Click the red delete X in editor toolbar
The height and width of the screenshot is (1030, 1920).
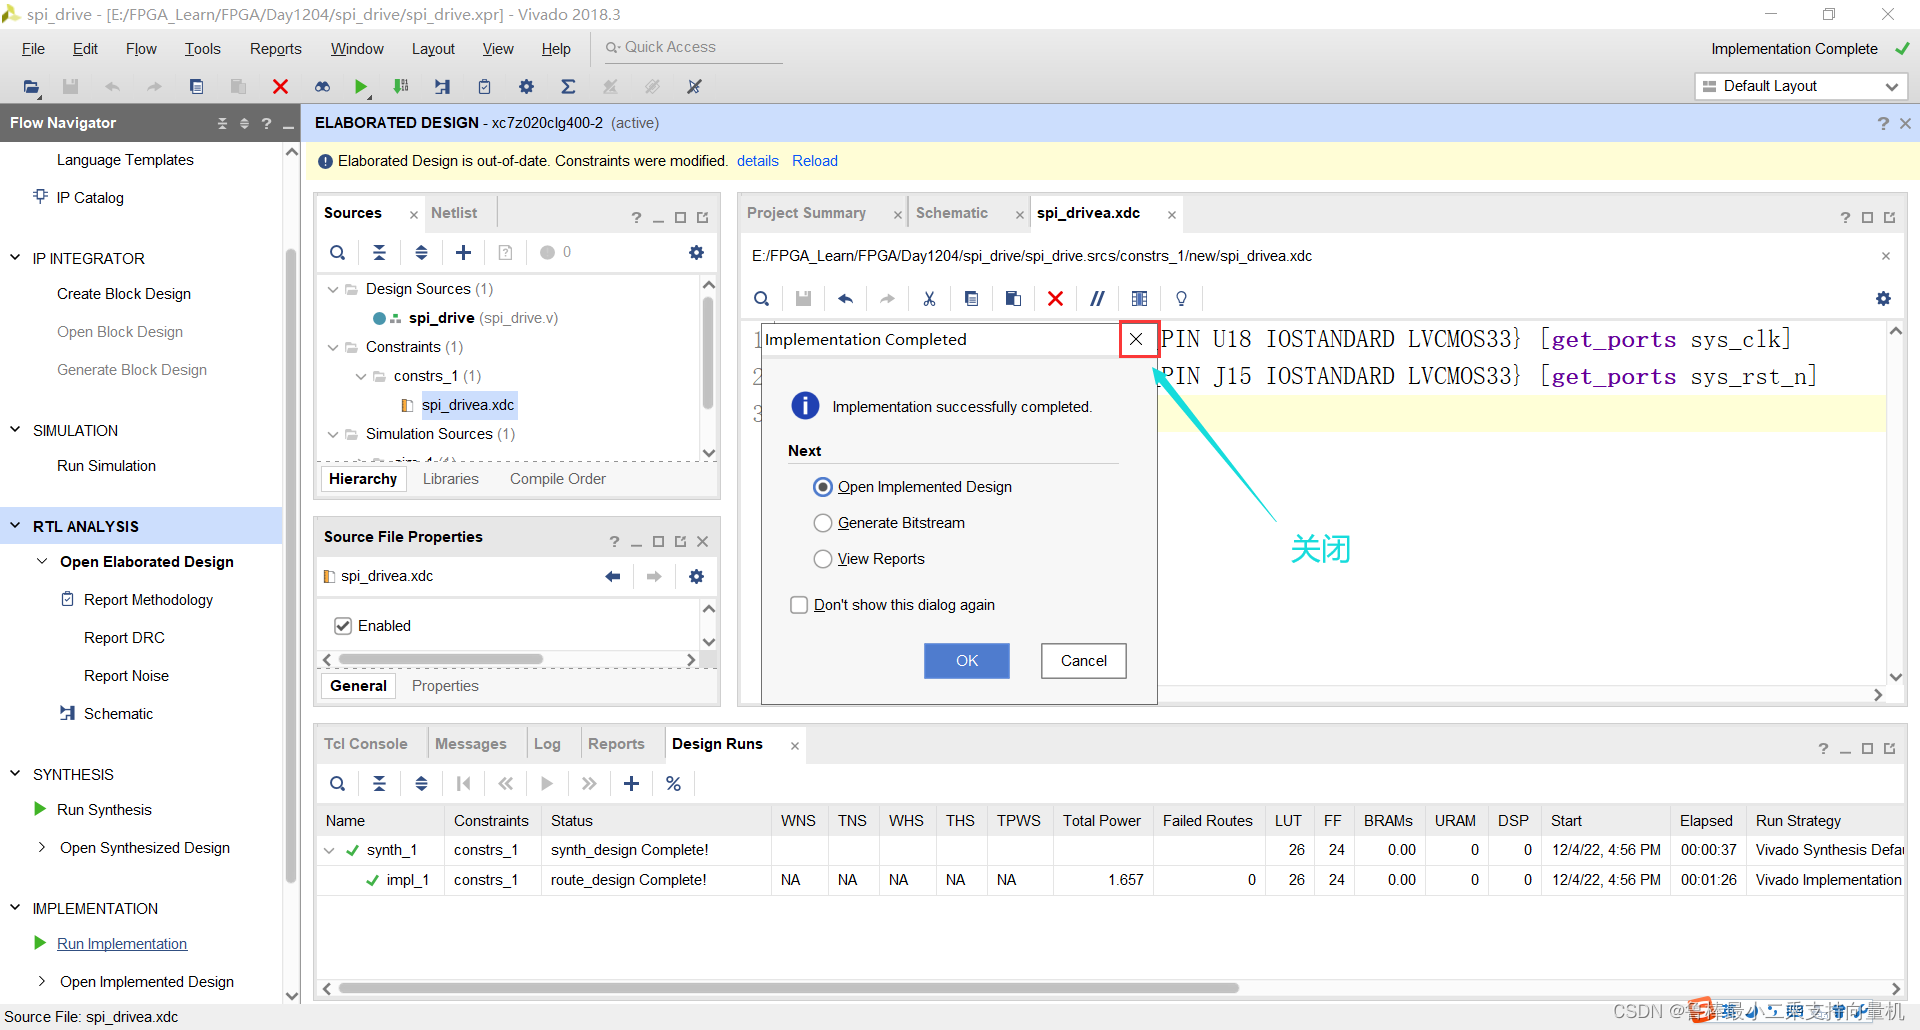pyautogui.click(x=1055, y=298)
